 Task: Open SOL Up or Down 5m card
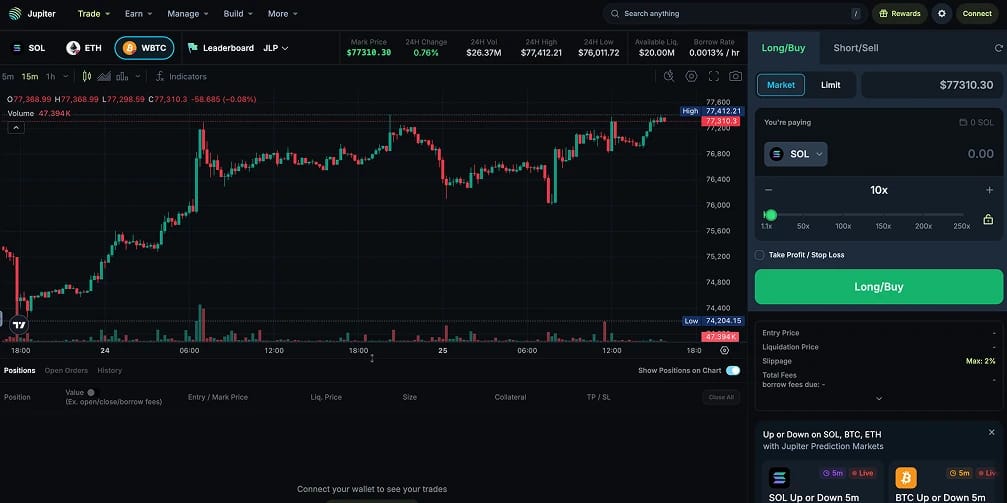pos(823,482)
